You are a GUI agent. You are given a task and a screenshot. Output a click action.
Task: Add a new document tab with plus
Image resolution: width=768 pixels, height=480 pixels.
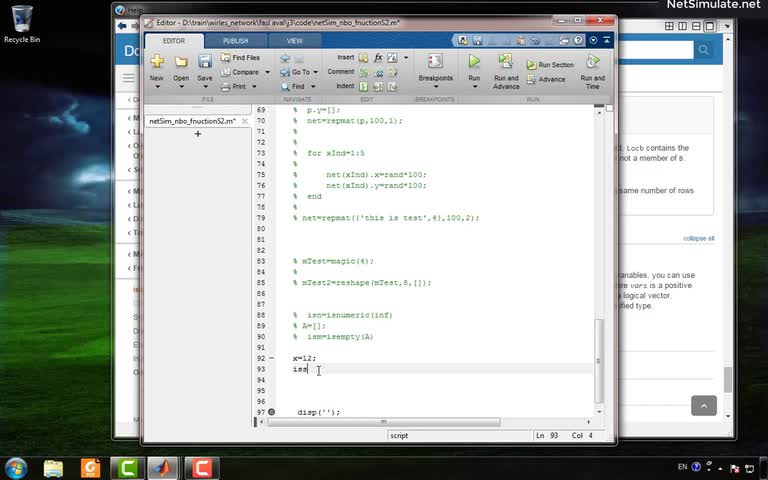coord(198,134)
